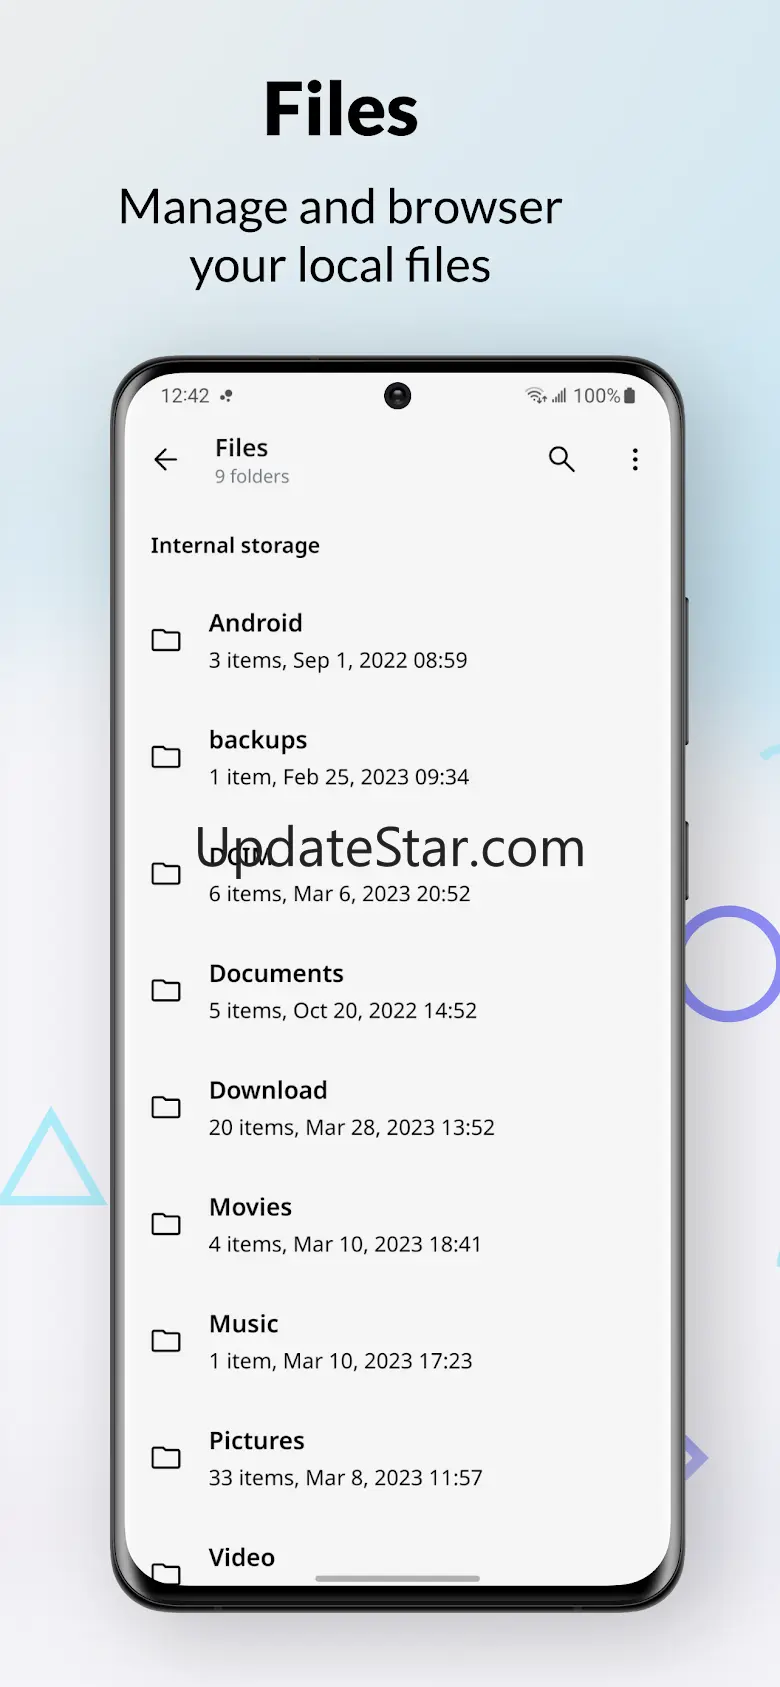Open the three-dot overflow menu
Screen dimensions: 780x1687
(x=635, y=459)
